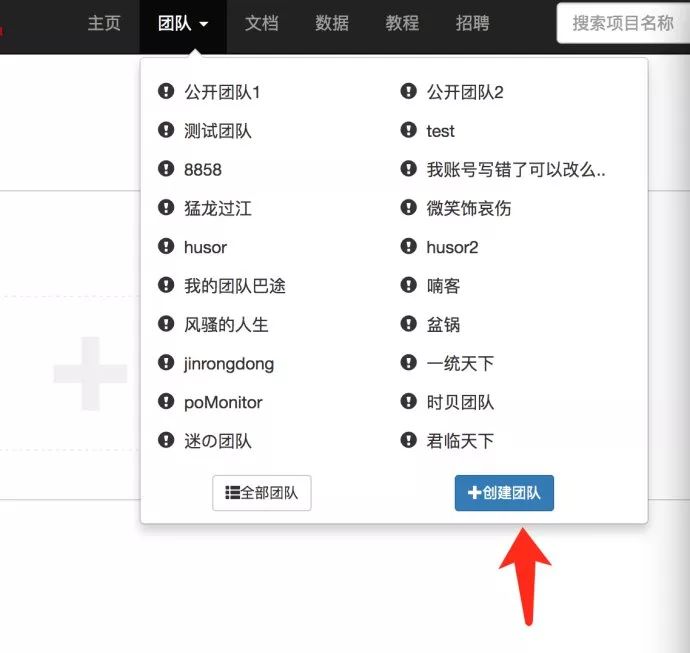Click the icon beside 迷の团队
The width and height of the screenshot is (690, 653).
coord(166,440)
